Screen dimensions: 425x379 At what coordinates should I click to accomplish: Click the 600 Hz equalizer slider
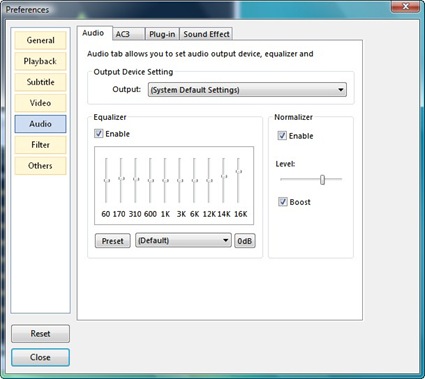point(150,180)
